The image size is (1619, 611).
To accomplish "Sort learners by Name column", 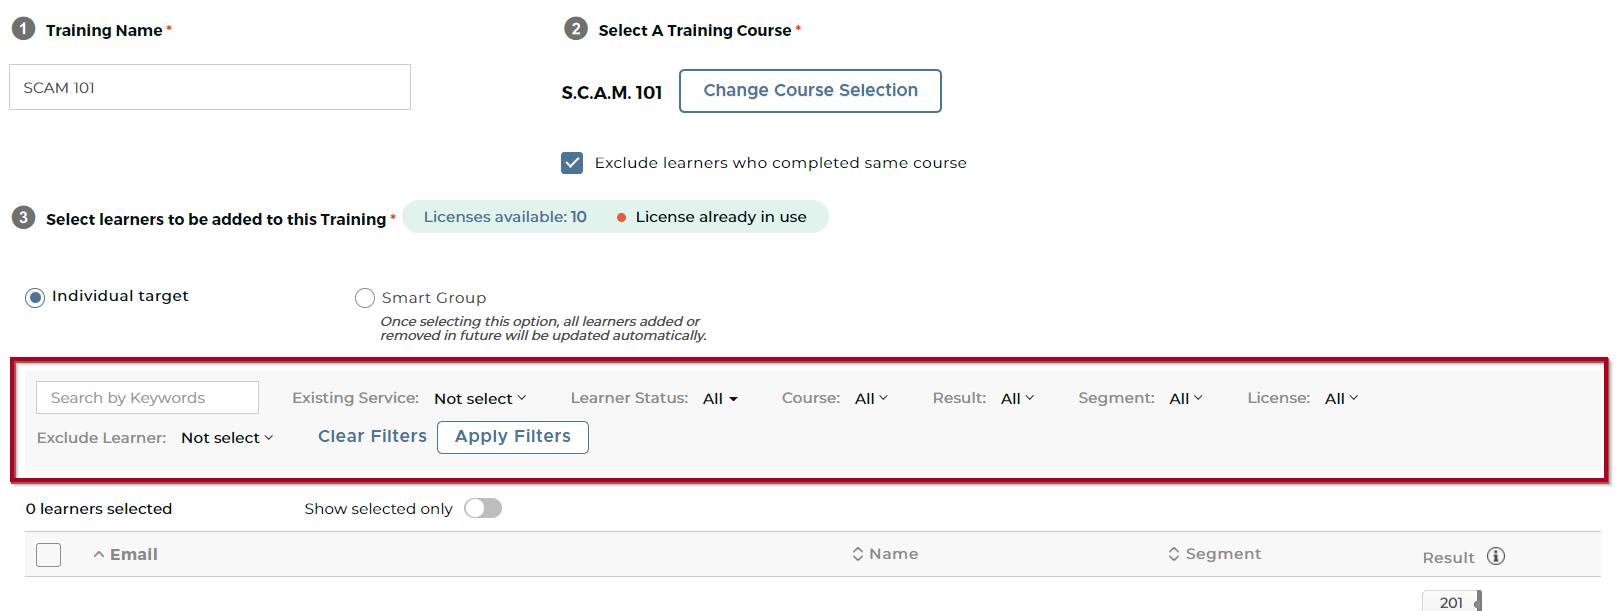I will pyautogui.click(x=885, y=554).
